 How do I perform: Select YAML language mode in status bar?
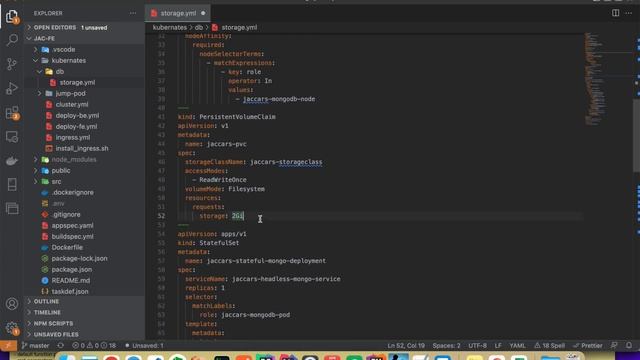click(517, 346)
